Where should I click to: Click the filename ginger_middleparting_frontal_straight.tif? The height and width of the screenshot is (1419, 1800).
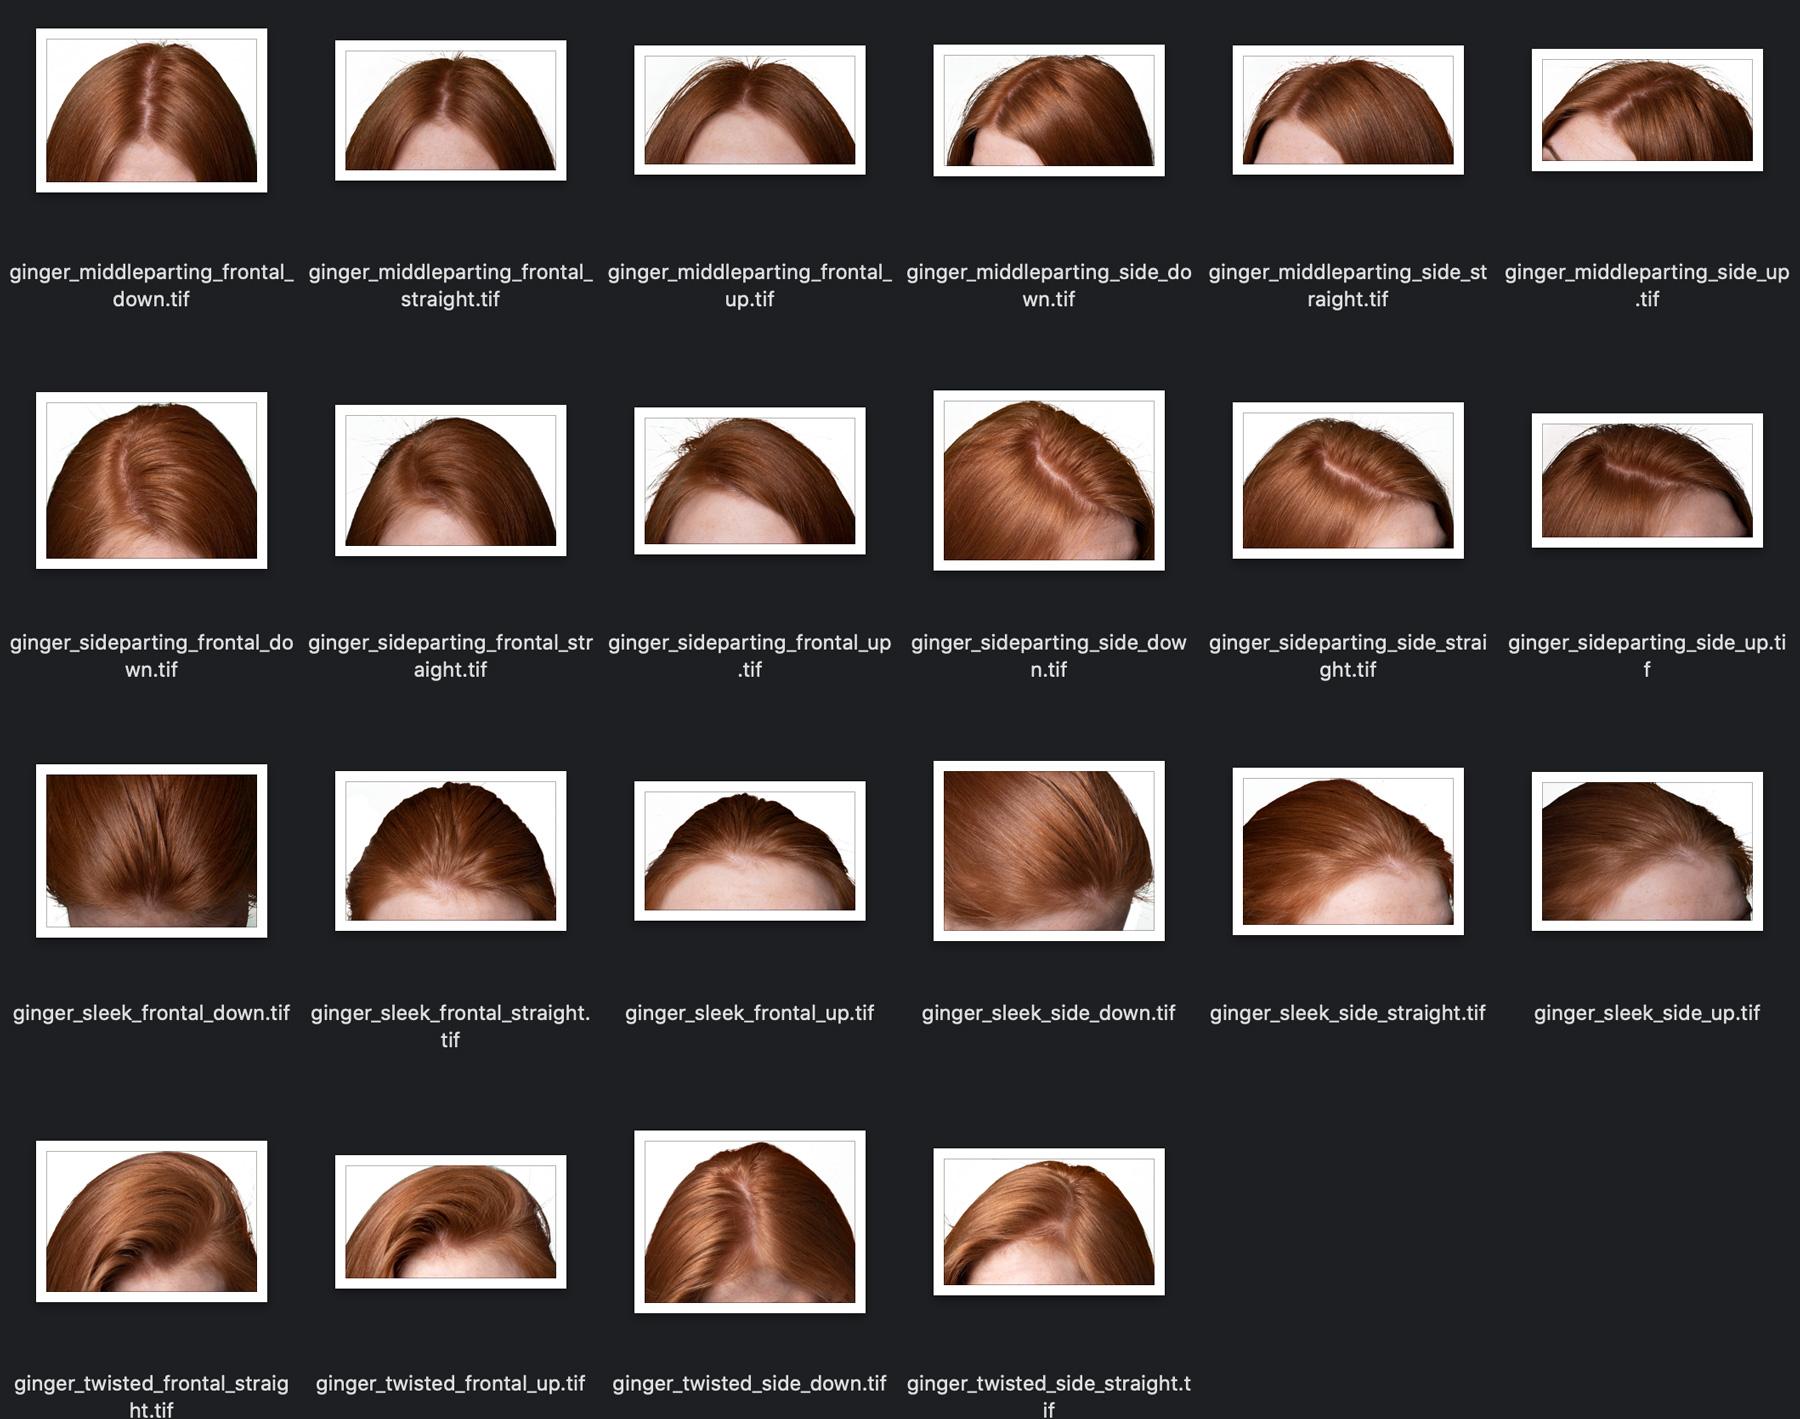pos(450,285)
